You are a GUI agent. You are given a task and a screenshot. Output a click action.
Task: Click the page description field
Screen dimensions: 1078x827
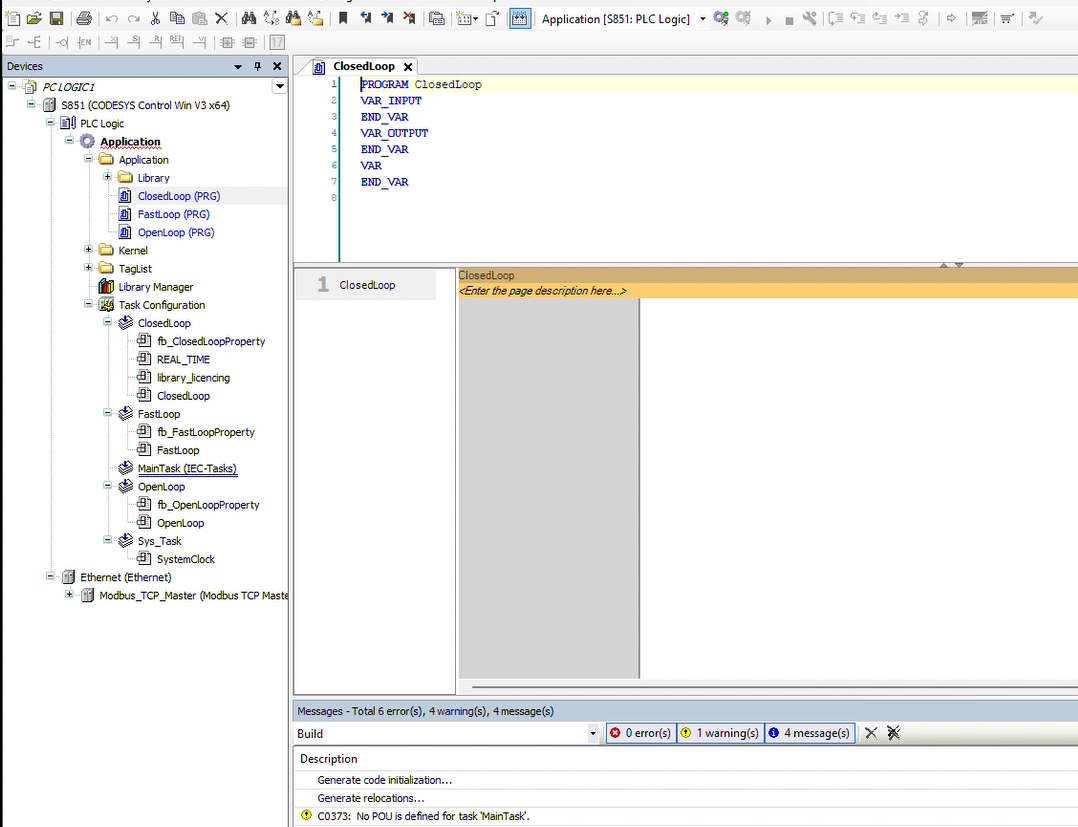(767, 291)
